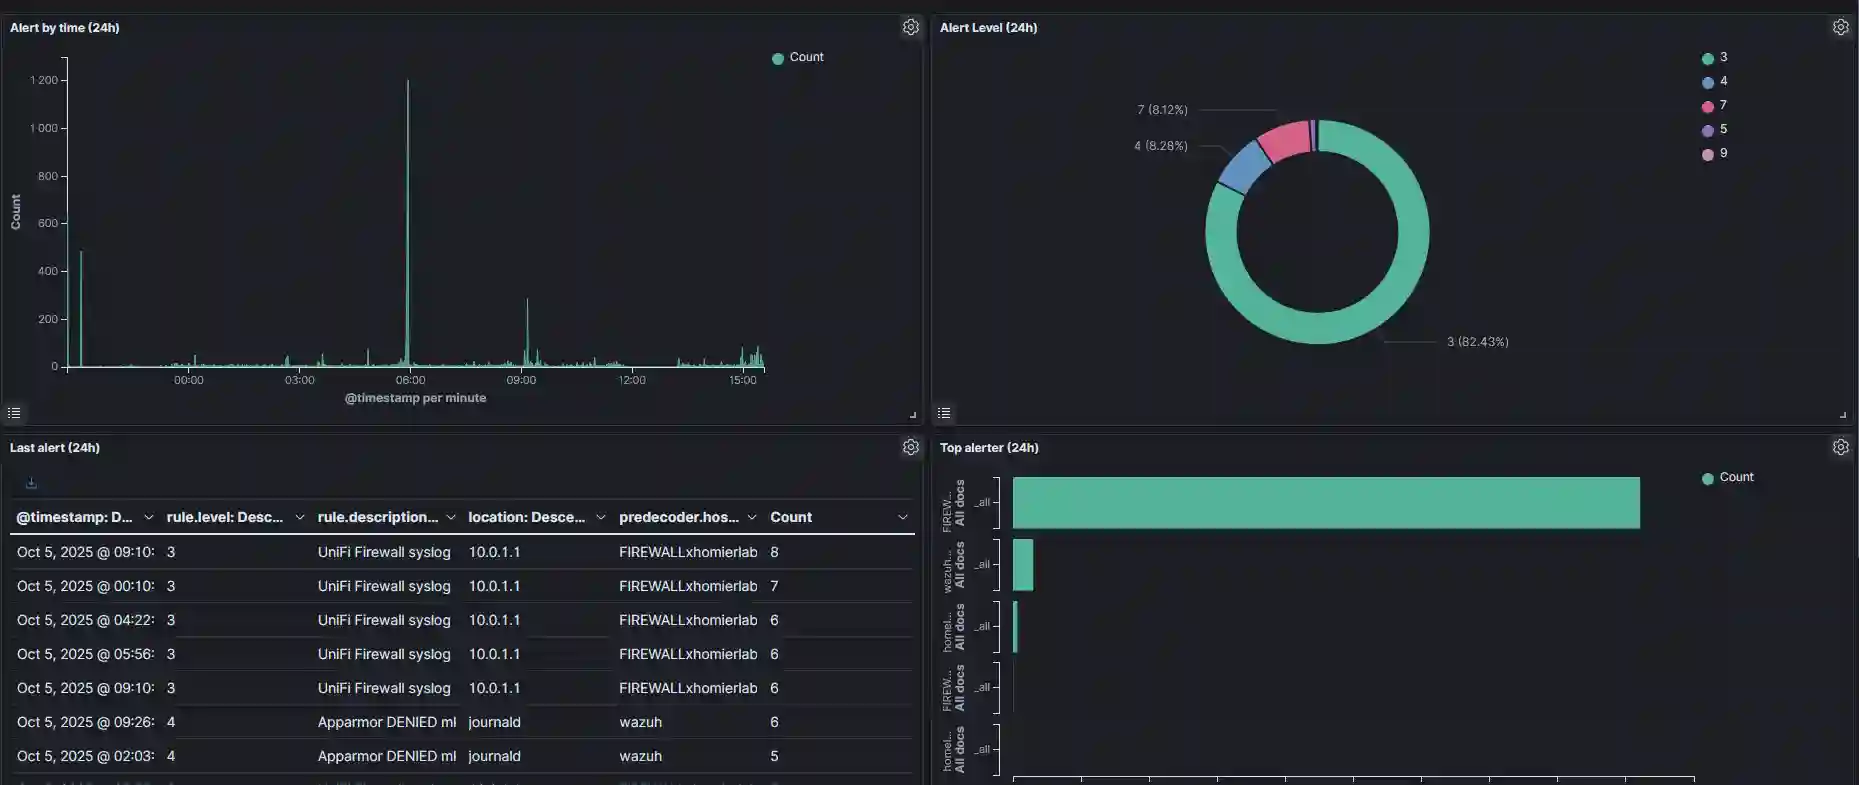Toggle Count series in Top alerter legend
This screenshot has height=785, width=1859.
click(x=1728, y=477)
